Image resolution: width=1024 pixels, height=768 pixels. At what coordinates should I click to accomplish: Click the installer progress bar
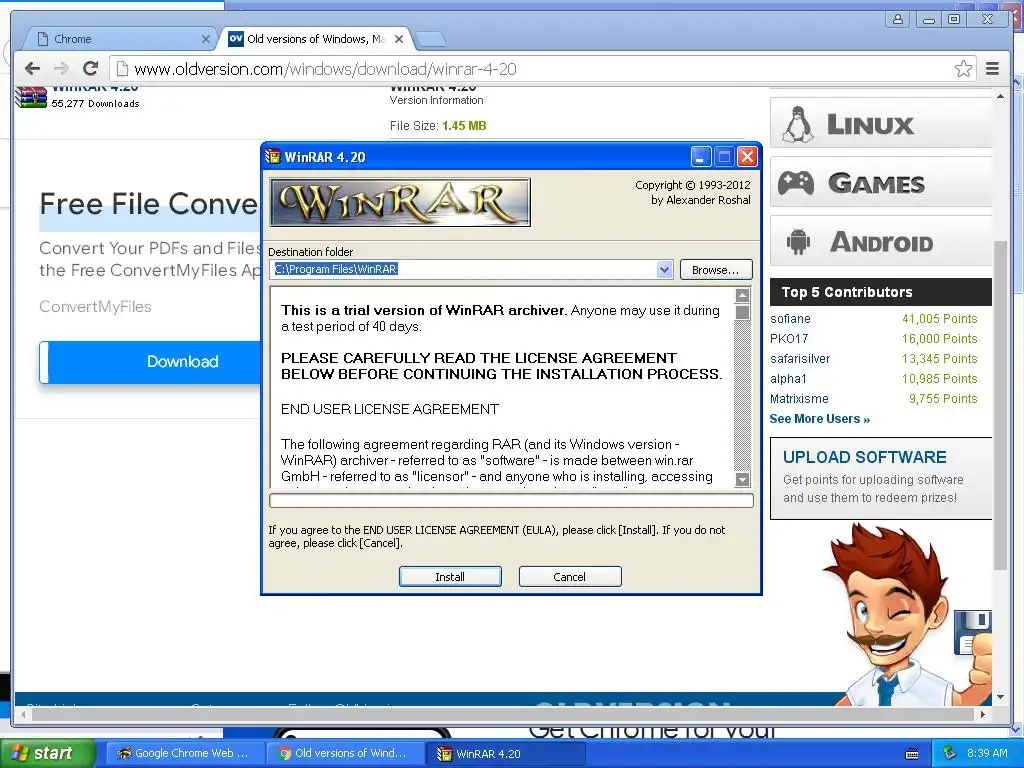(511, 500)
